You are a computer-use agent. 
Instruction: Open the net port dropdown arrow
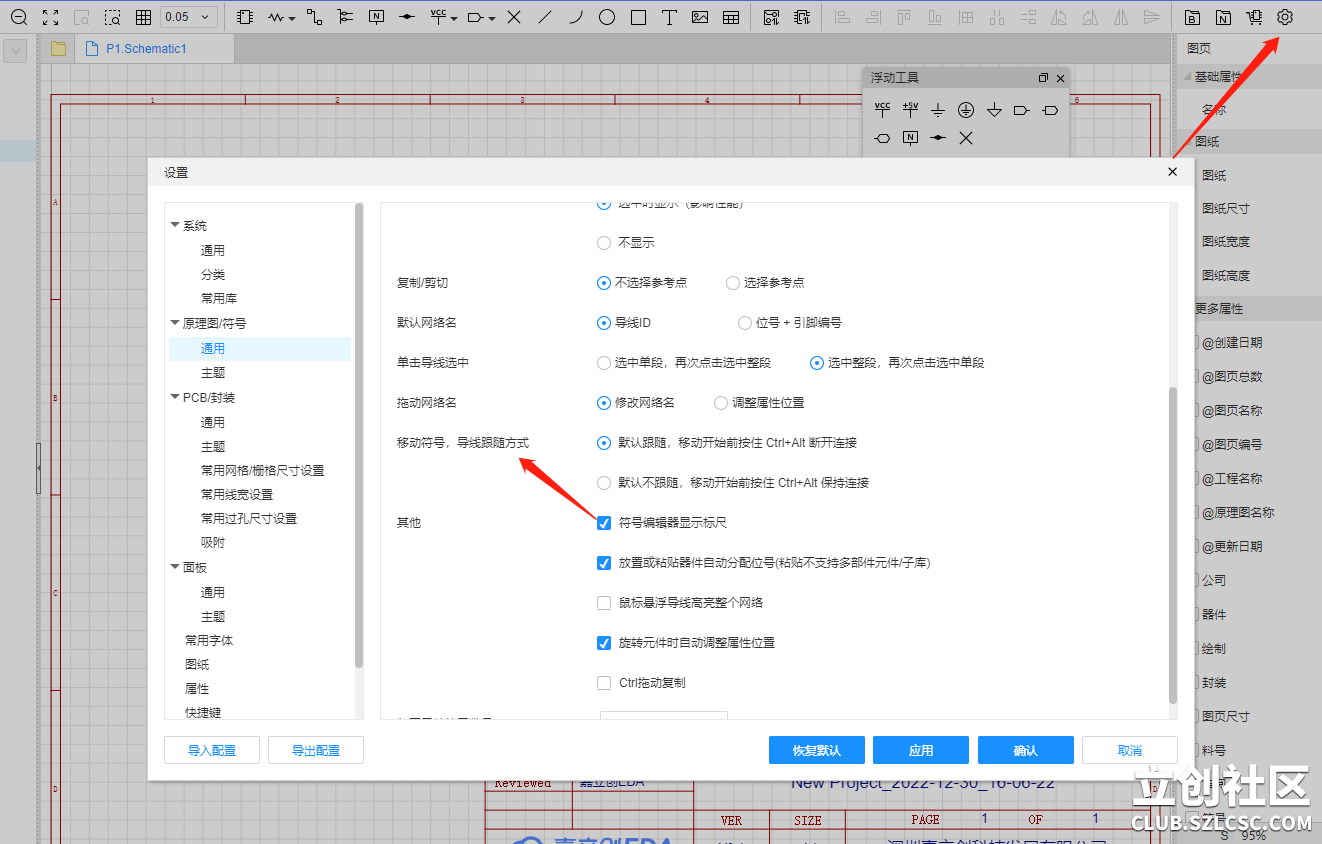(x=492, y=18)
